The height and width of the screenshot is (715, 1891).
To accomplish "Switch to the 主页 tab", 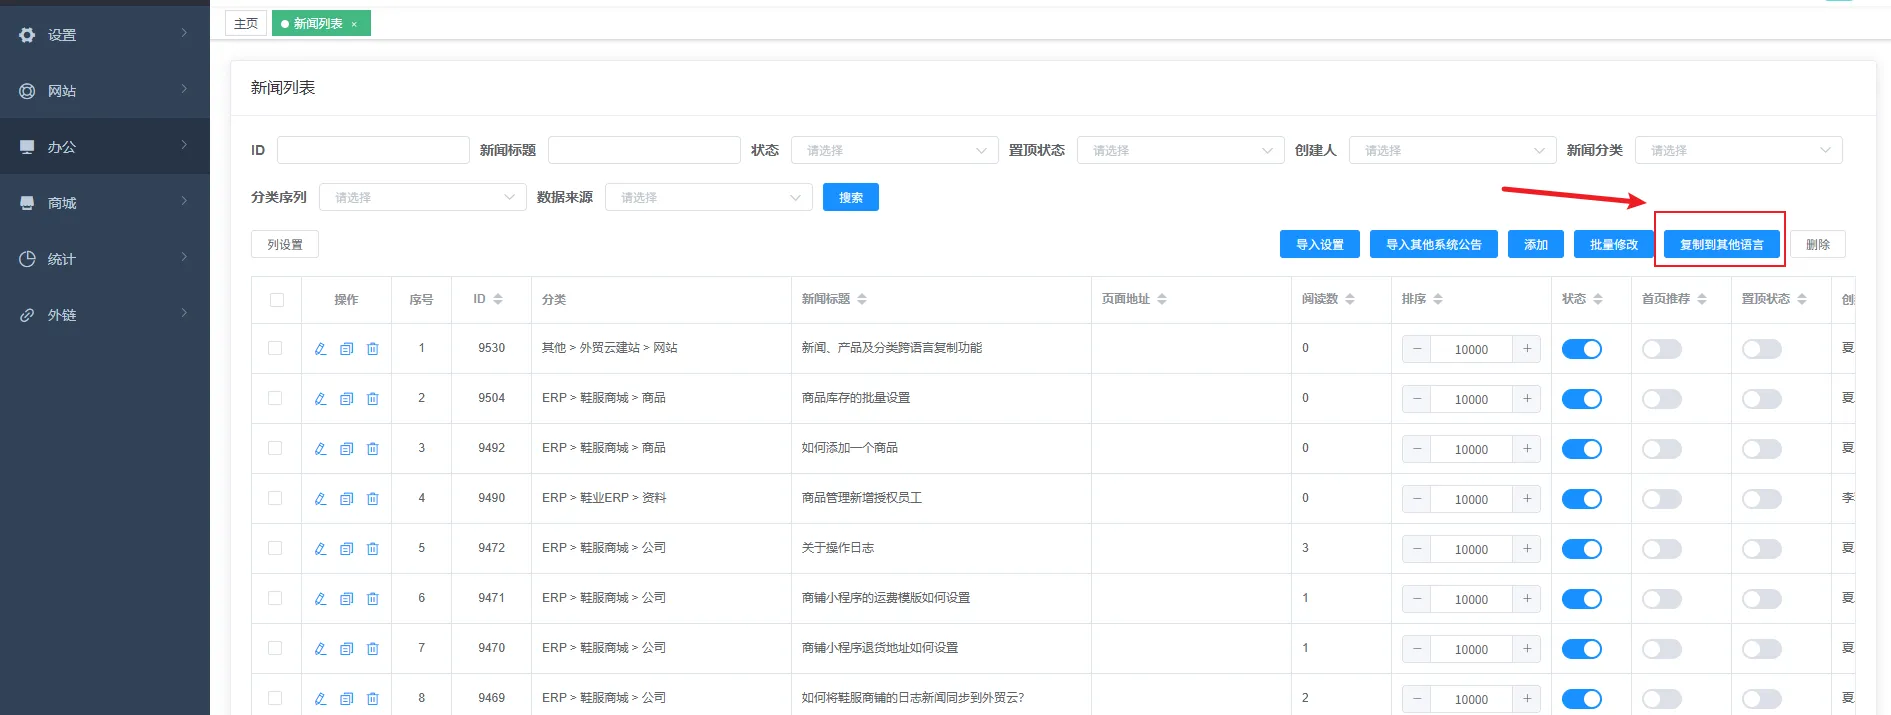I will click(246, 23).
